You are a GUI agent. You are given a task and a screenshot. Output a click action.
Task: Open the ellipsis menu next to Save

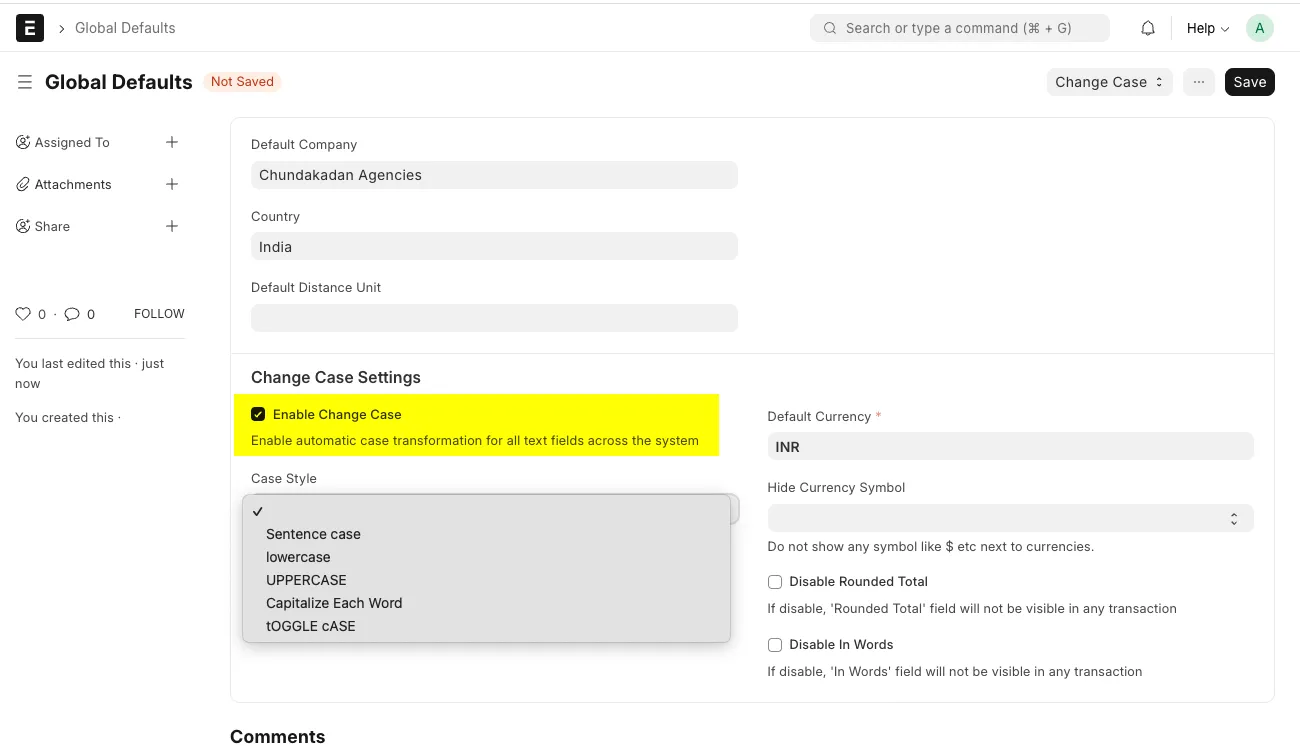pyautogui.click(x=1198, y=82)
